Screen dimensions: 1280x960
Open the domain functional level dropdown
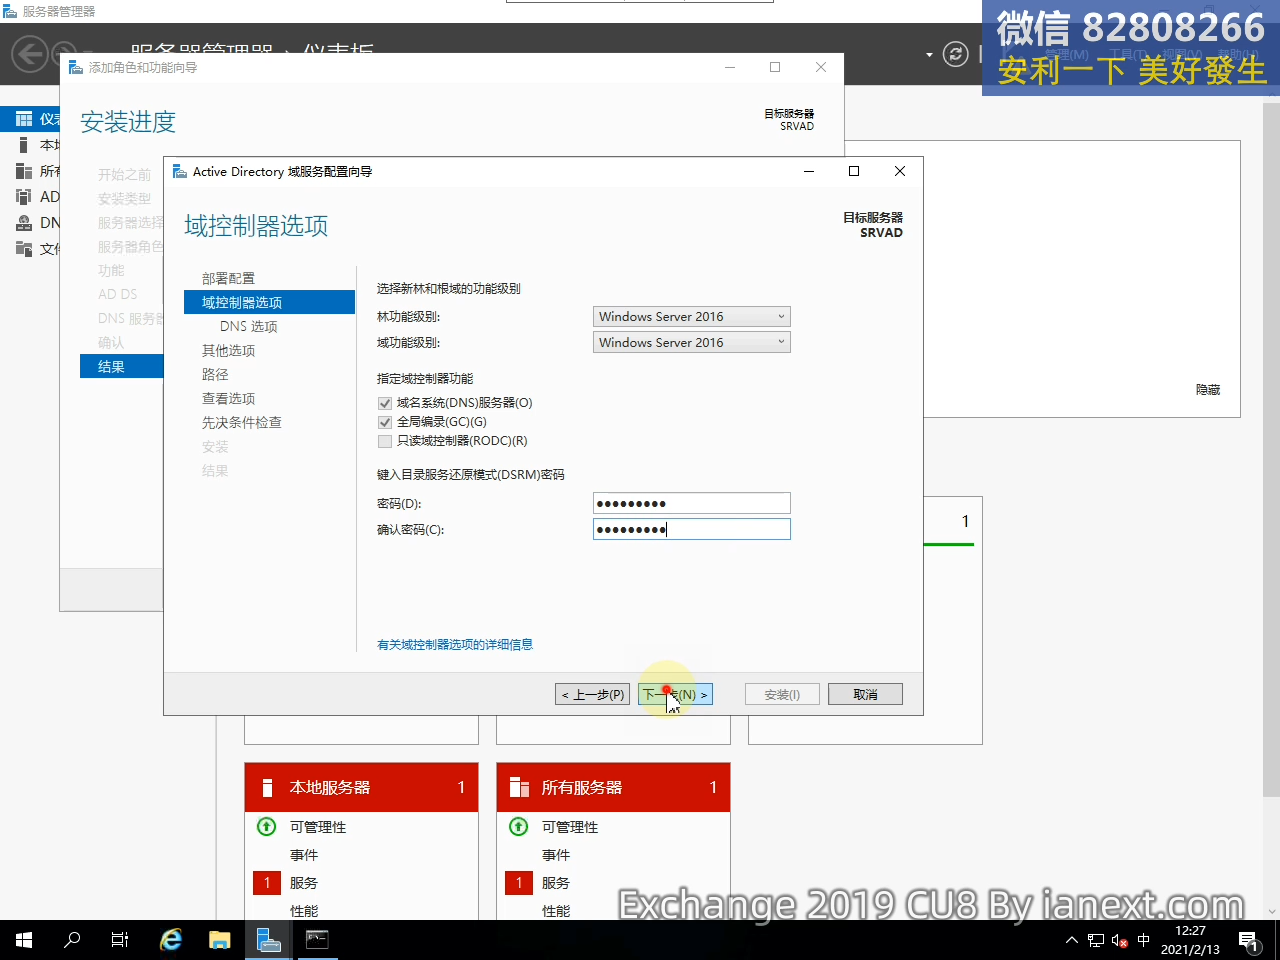(691, 343)
